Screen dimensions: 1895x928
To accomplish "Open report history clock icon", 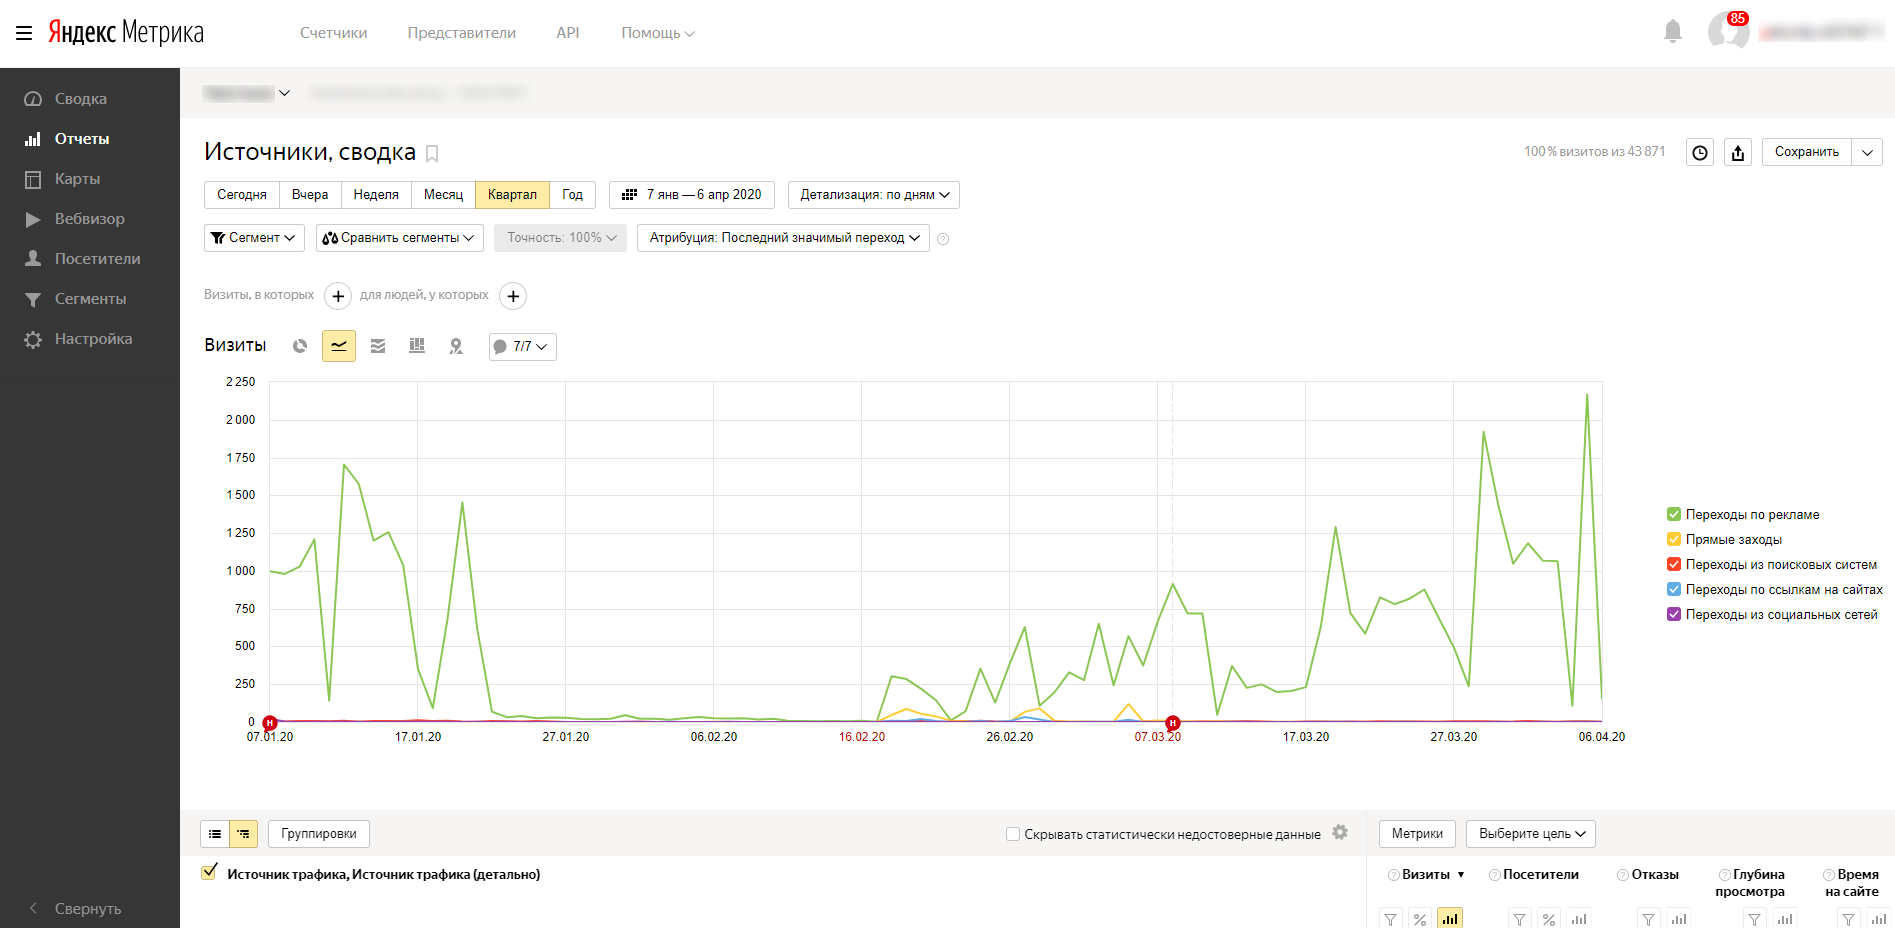I will pos(1700,152).
